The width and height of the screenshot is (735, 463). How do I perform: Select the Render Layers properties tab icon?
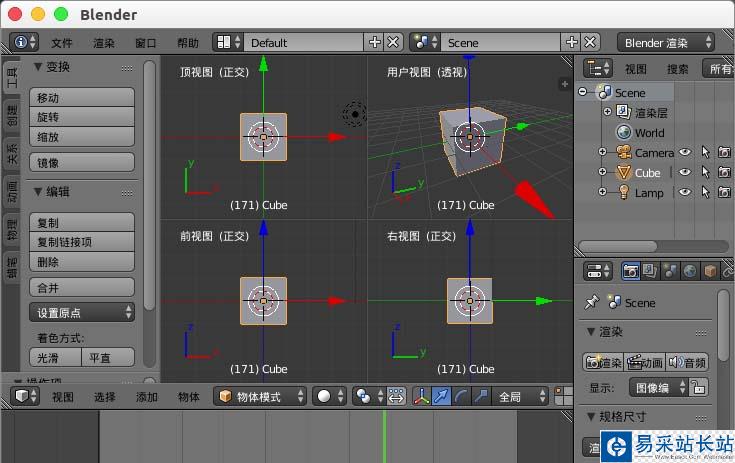650,271
